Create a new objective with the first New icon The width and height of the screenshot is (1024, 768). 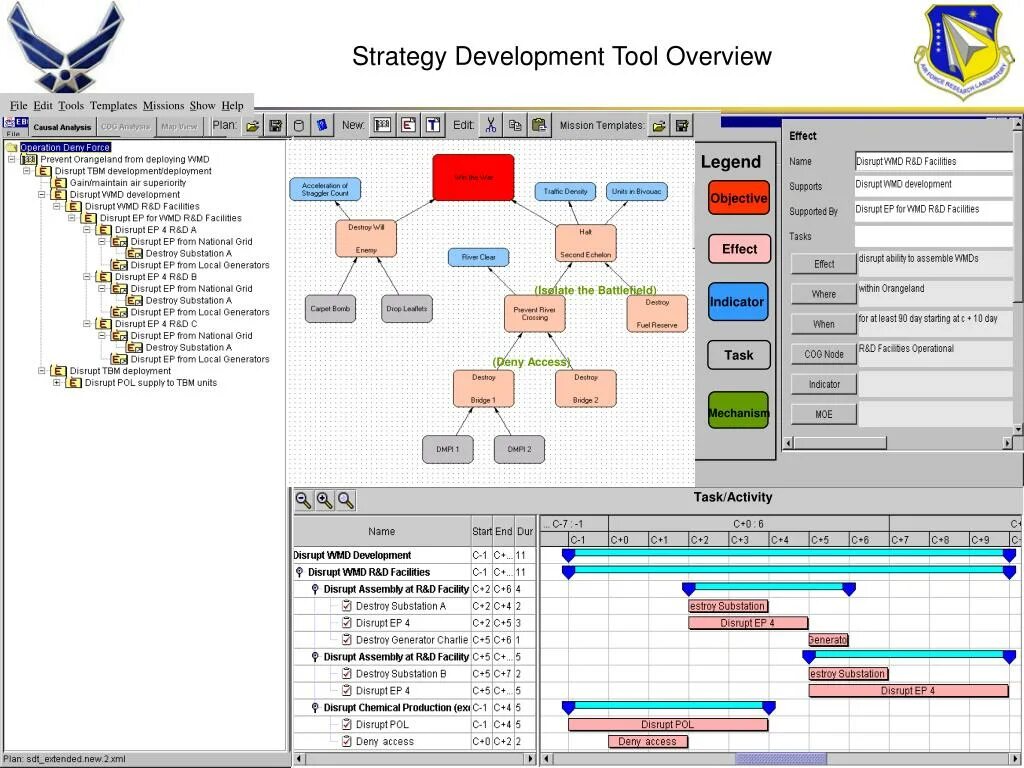point(382,125)
